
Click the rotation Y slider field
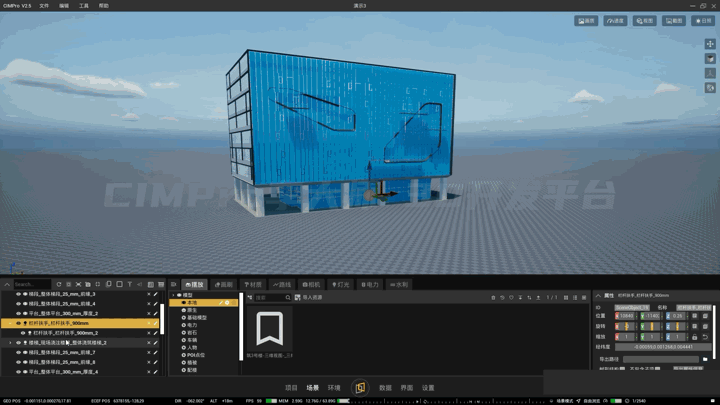652,326
